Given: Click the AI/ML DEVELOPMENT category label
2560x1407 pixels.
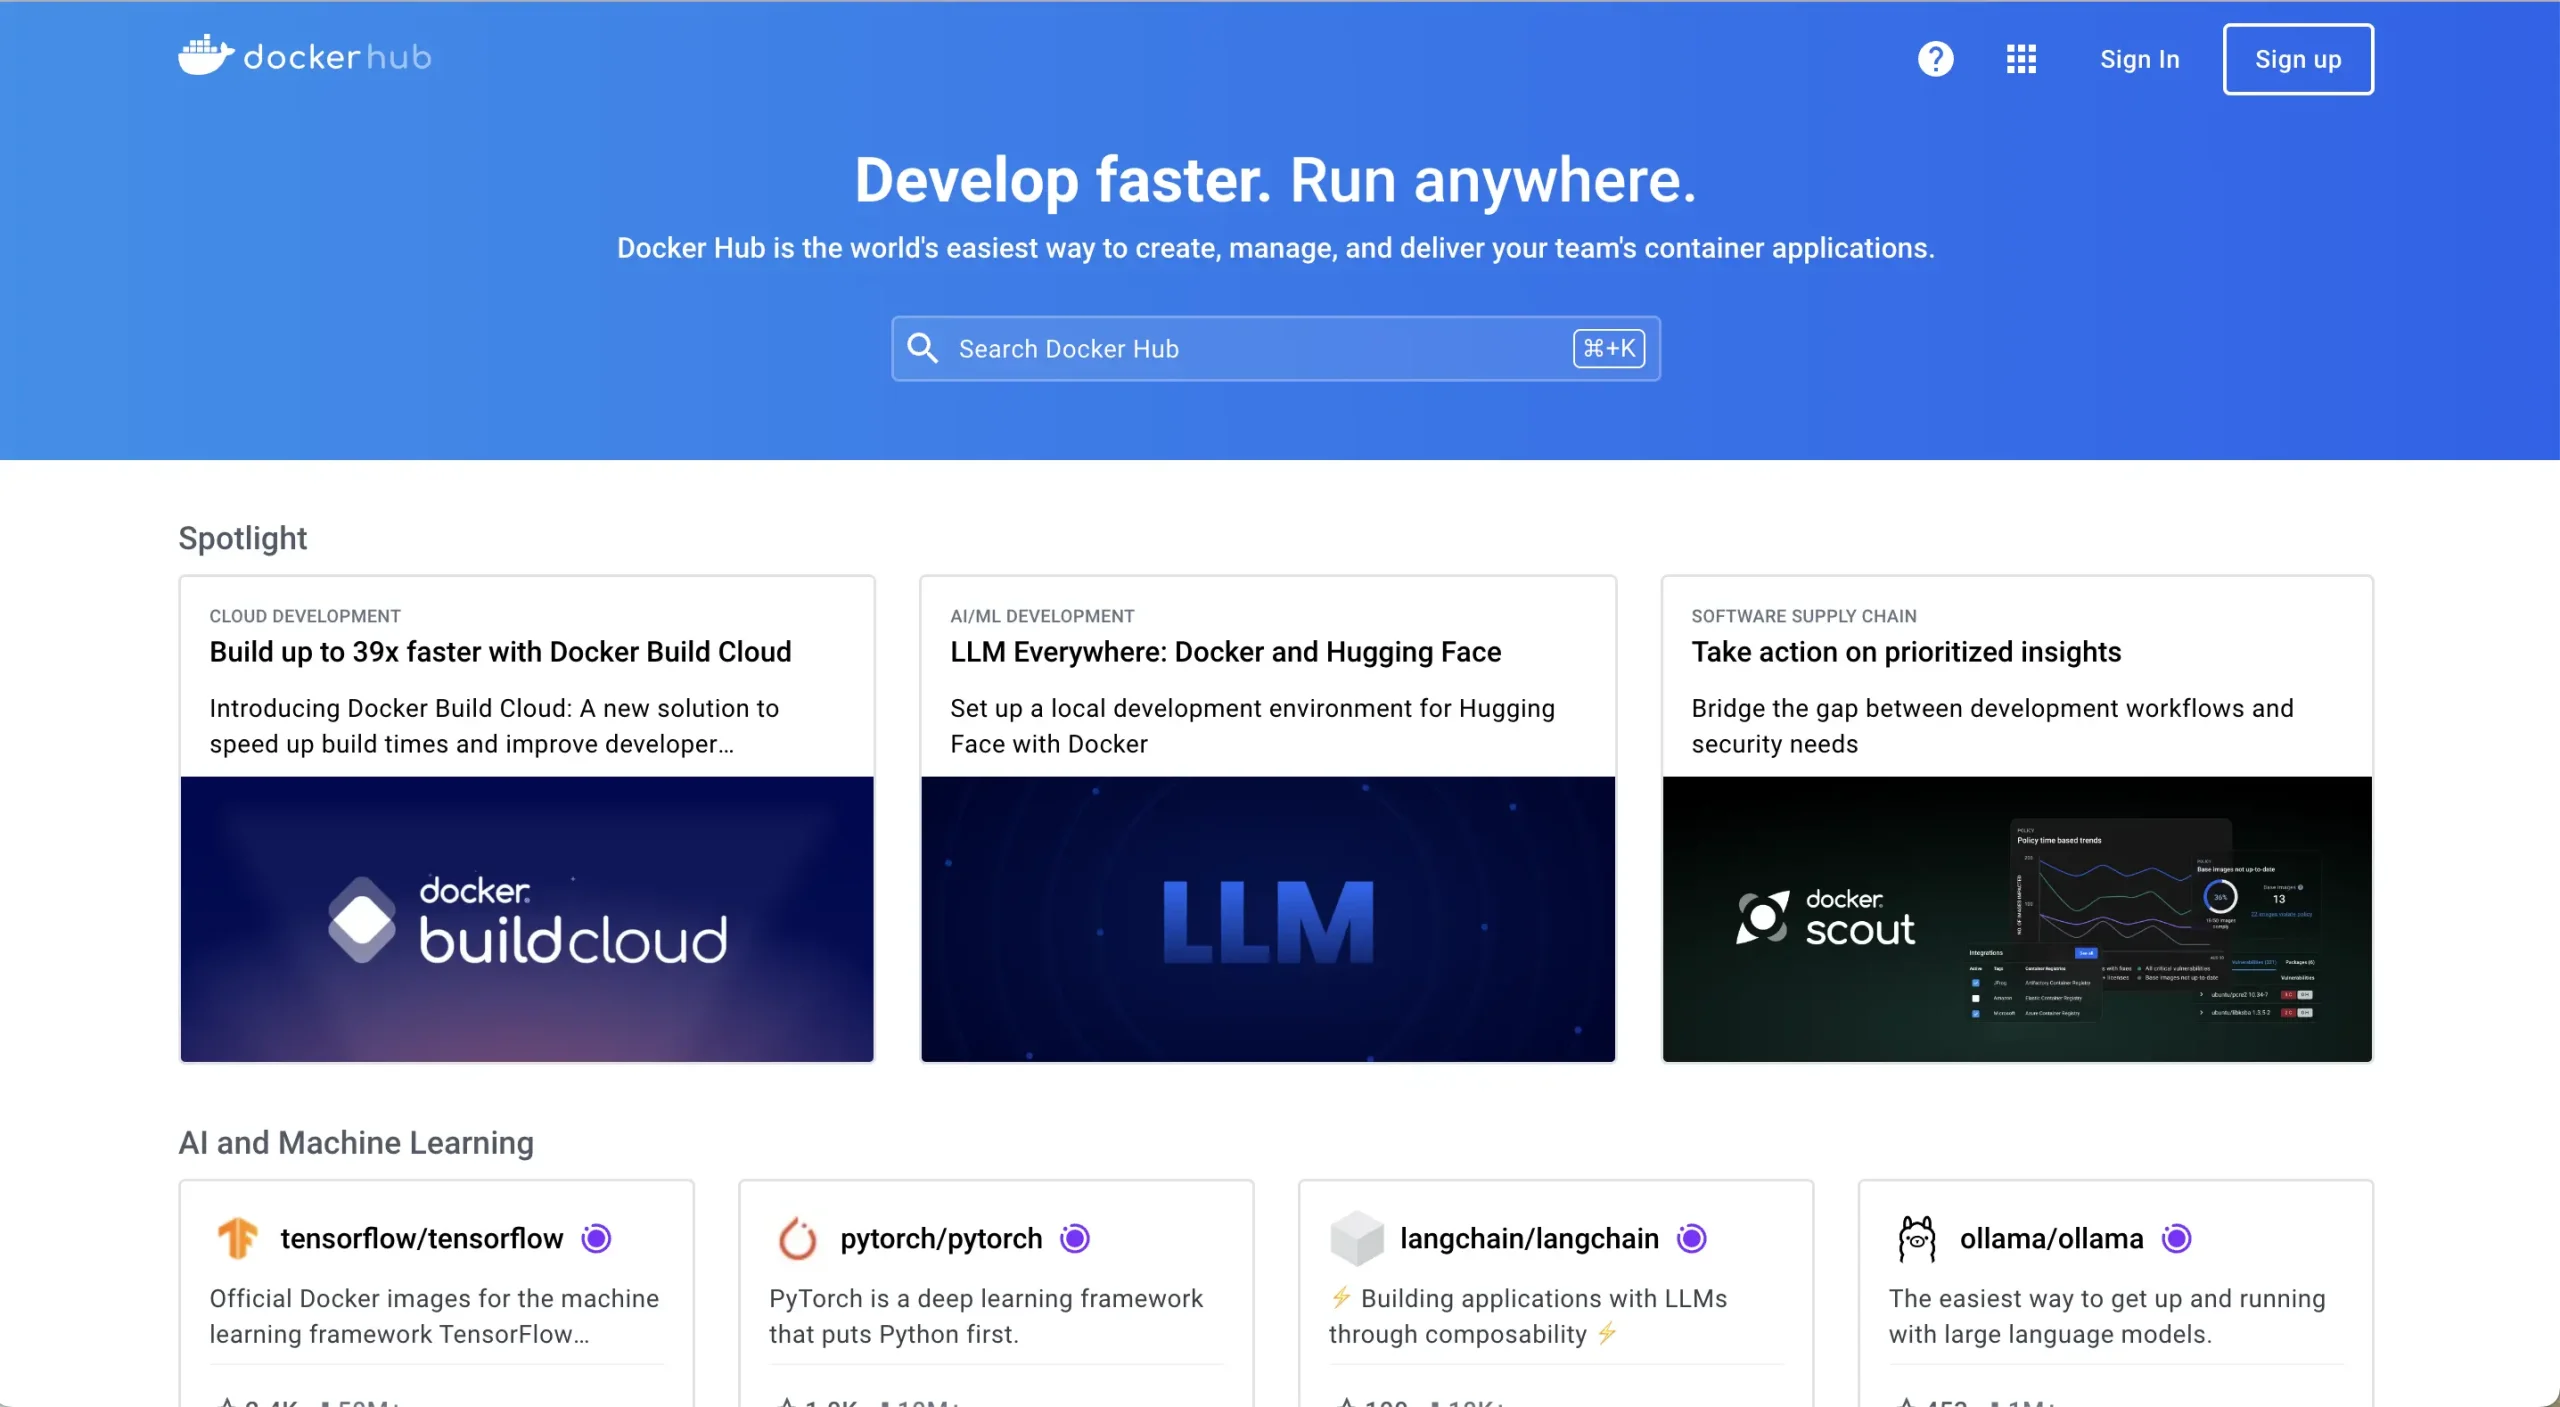Looking at the screenshot, I should 1042,616.
